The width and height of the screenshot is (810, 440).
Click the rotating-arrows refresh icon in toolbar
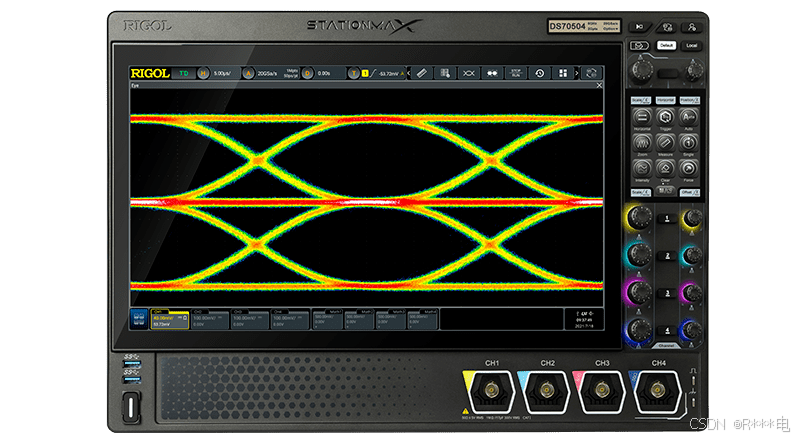pos(592,73)
